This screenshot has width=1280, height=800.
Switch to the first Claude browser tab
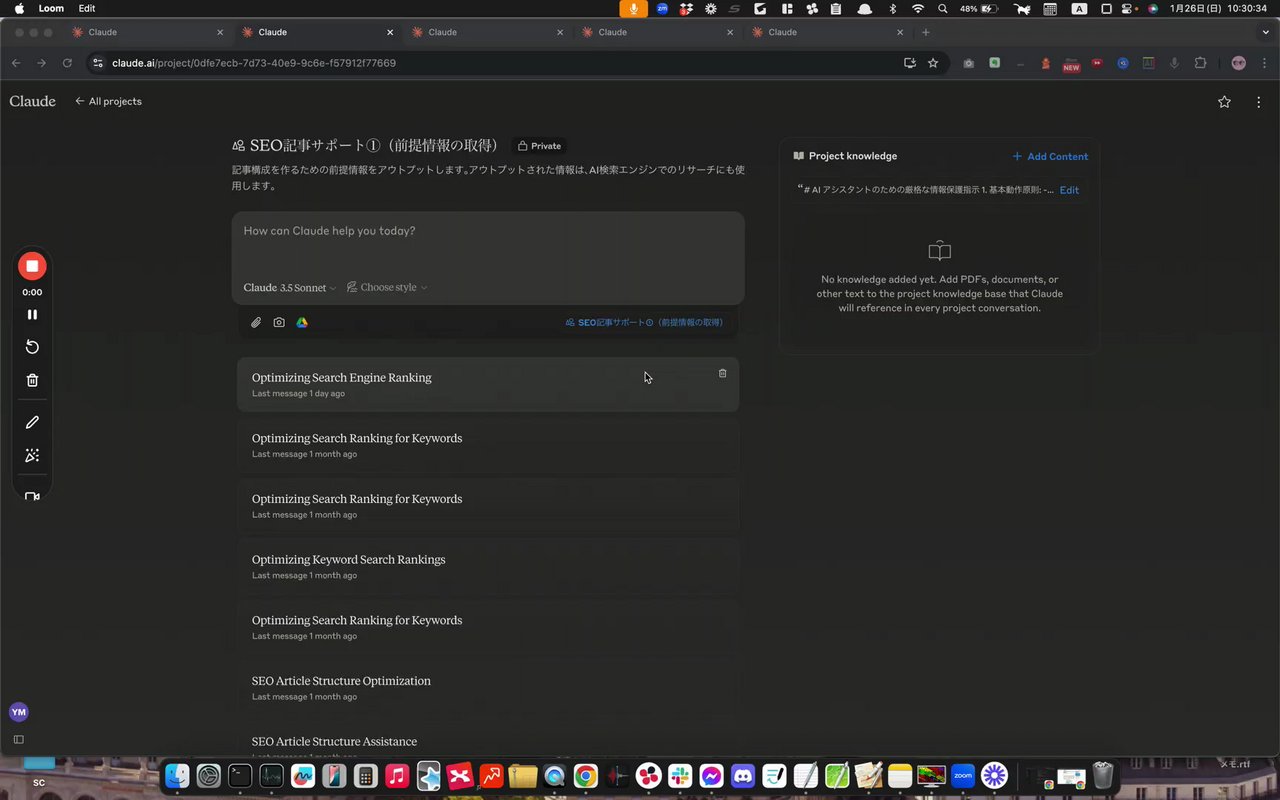(x=145, y=32)
